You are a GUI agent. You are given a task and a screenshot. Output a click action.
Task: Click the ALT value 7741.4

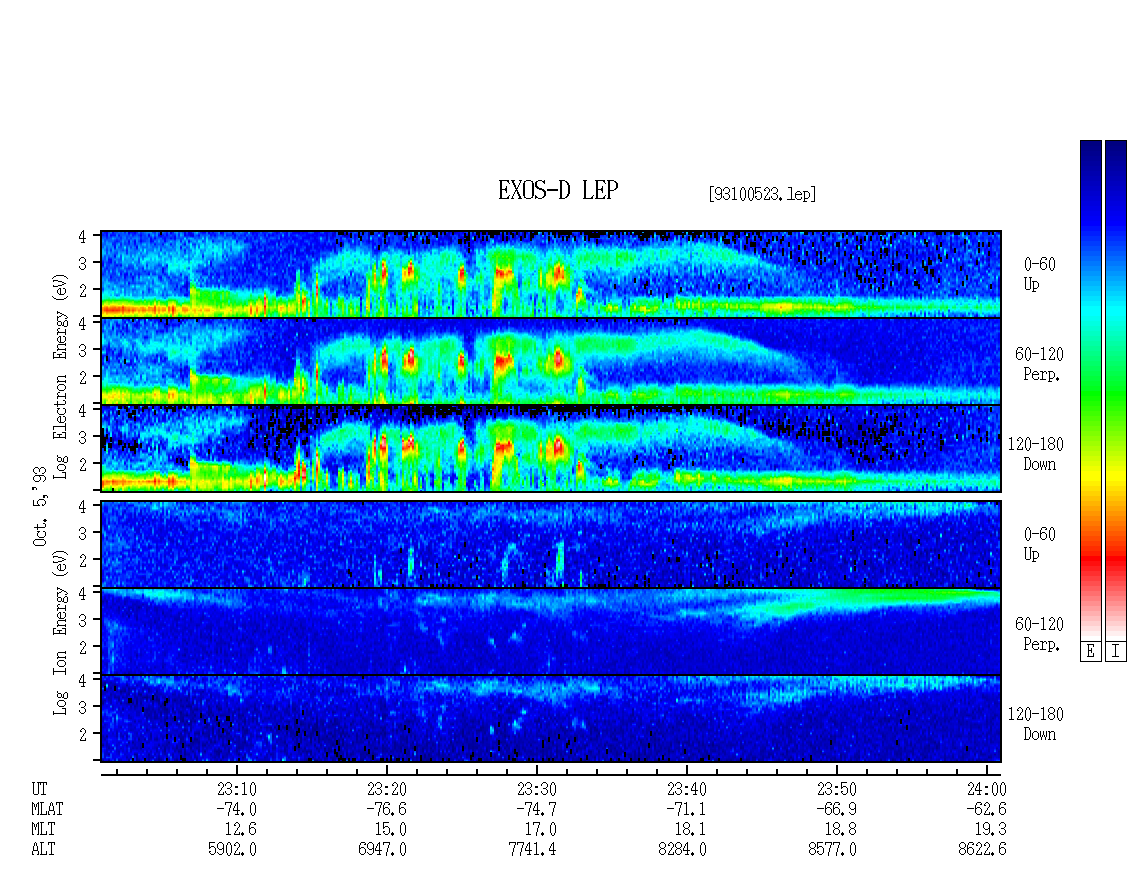[533, 850]
